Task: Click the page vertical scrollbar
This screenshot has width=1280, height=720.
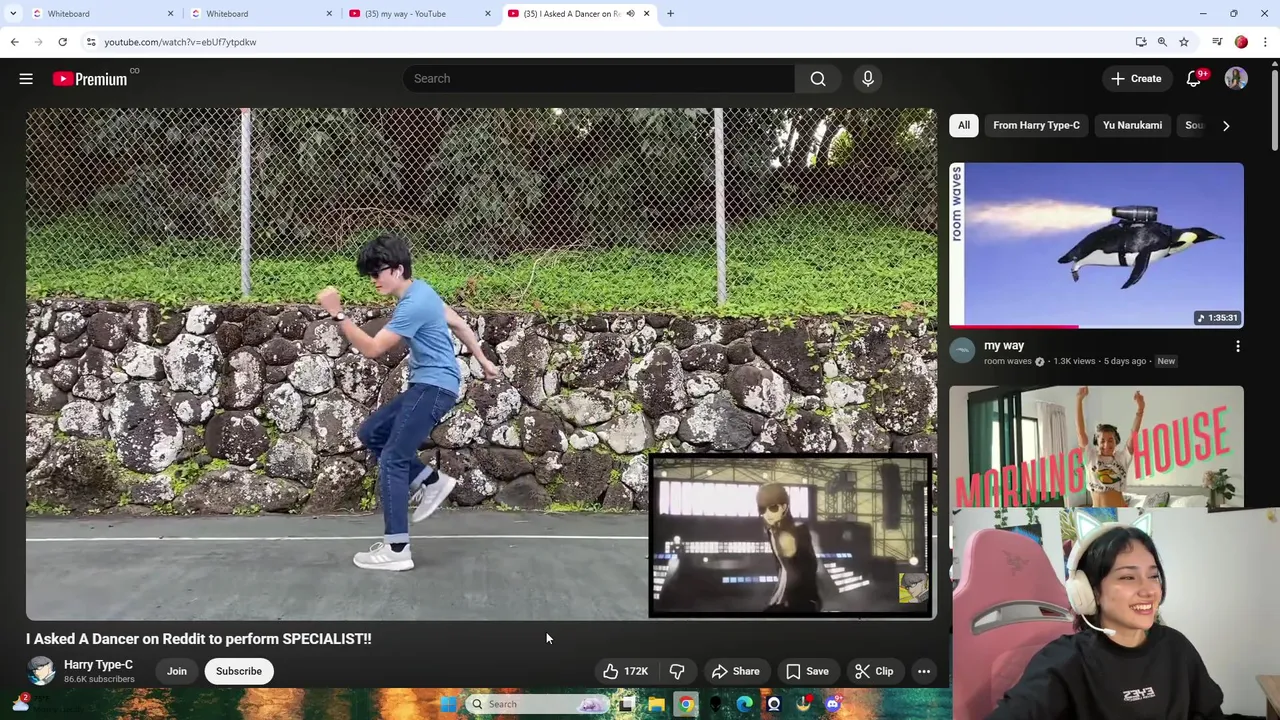Action: [x=1274, y=110]
